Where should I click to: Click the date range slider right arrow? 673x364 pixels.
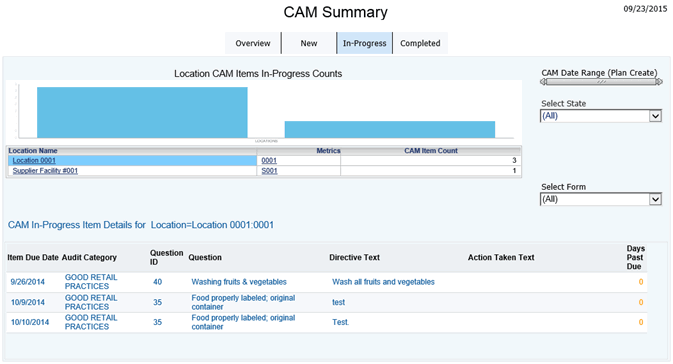[x=659, y=82]
